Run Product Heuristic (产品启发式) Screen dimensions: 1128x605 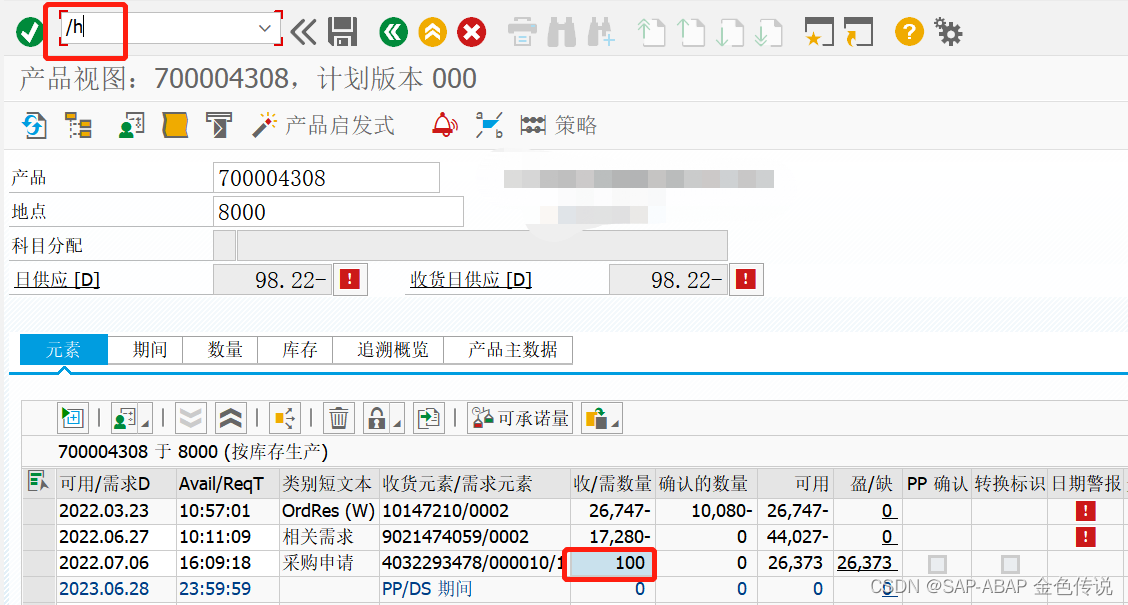click(x=324, y=125)
